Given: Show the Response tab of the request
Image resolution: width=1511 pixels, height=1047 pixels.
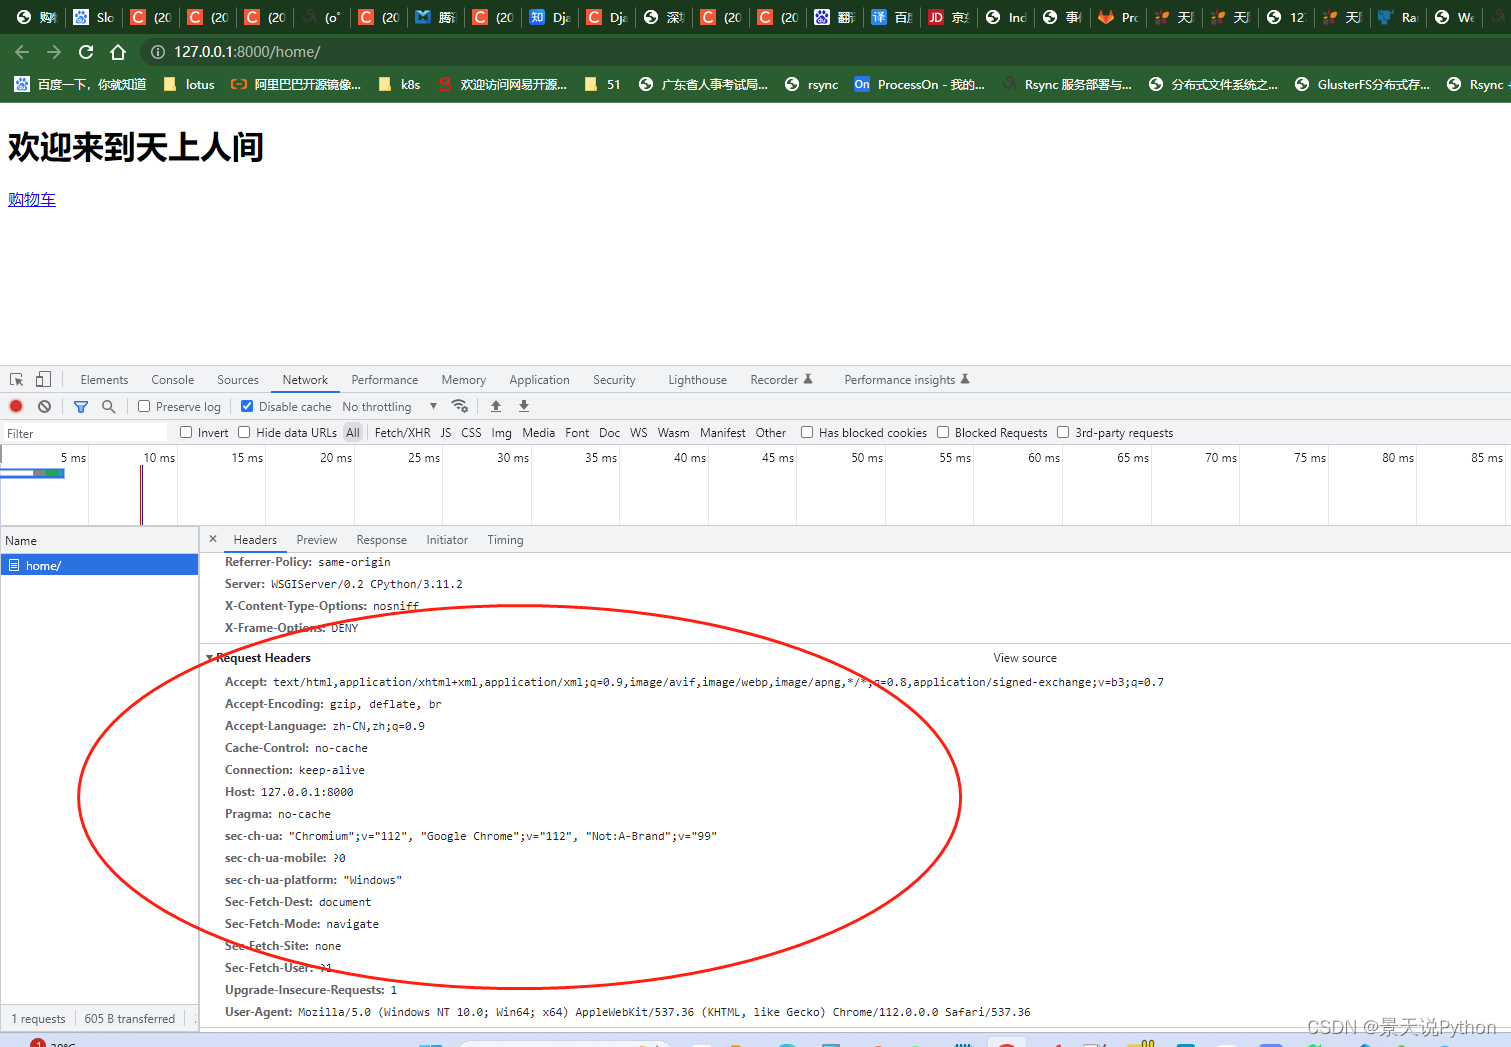Looking at the screenshot, I should coord(382,540).
